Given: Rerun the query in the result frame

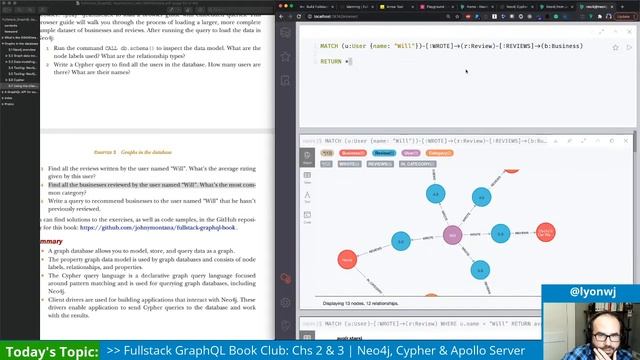Looking at the screenshot, I should (x=611, y=141).
